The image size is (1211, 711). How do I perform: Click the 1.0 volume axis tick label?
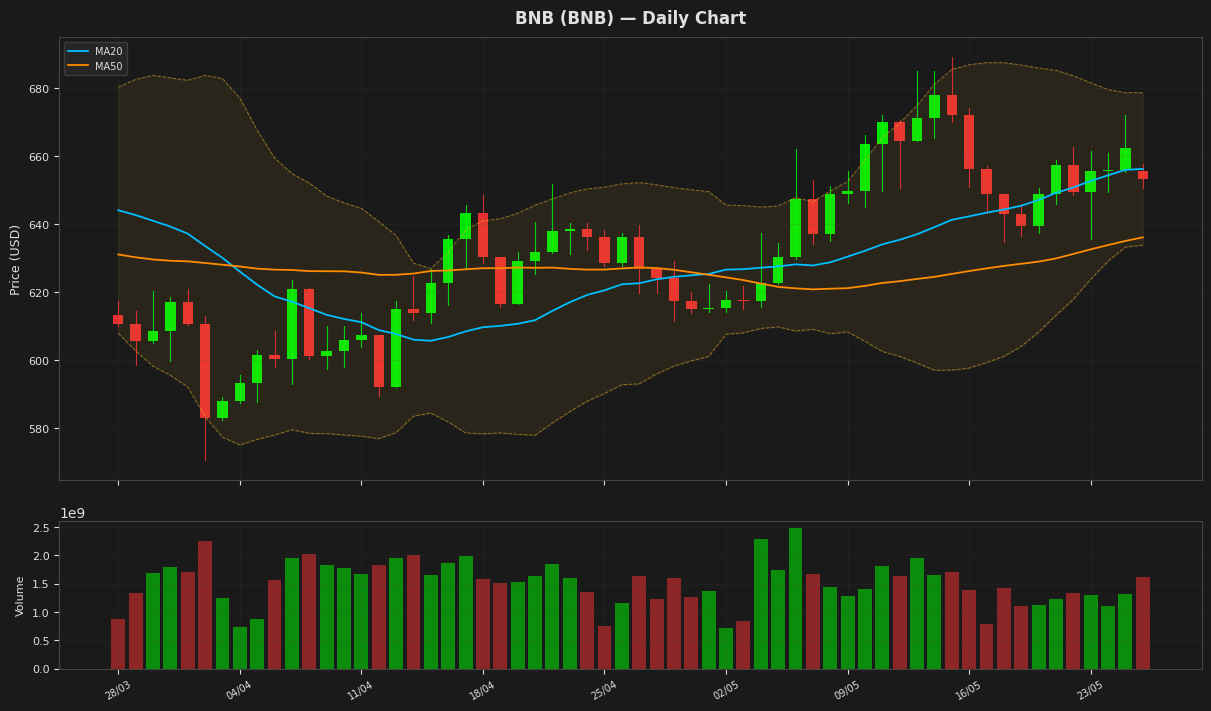(42, 613)
